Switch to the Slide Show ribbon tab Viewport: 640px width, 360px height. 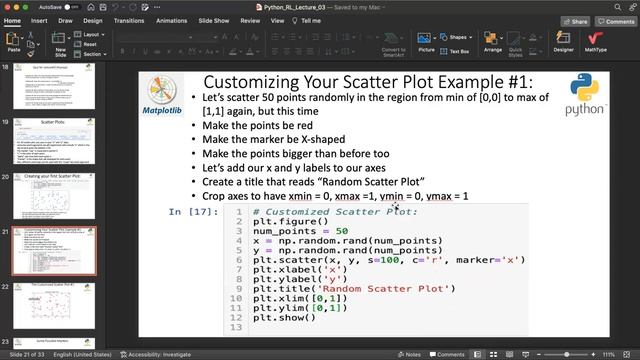click(214, 21)
